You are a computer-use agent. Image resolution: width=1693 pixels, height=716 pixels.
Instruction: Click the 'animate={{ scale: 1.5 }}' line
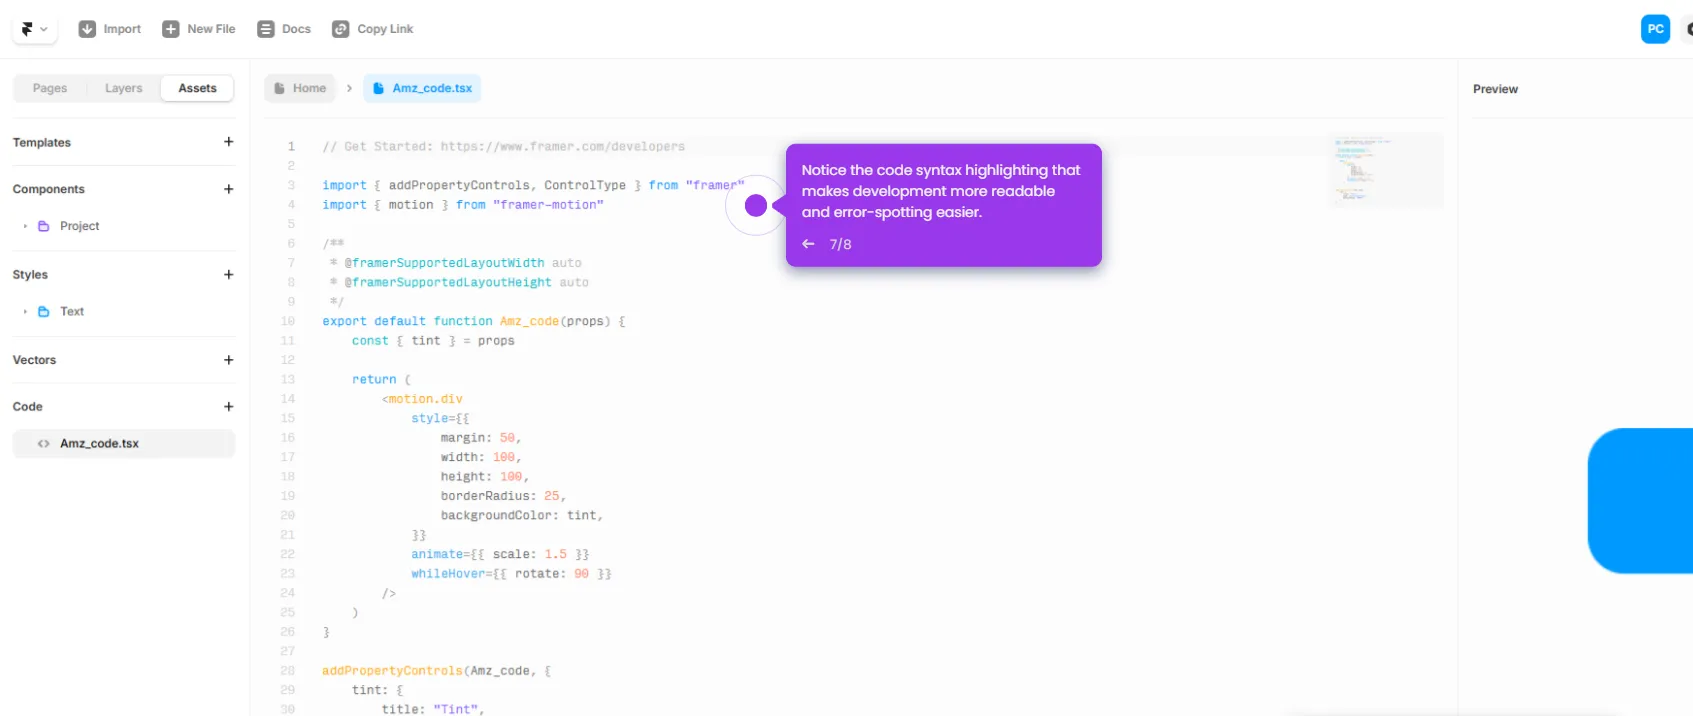(x=500, y=554)
